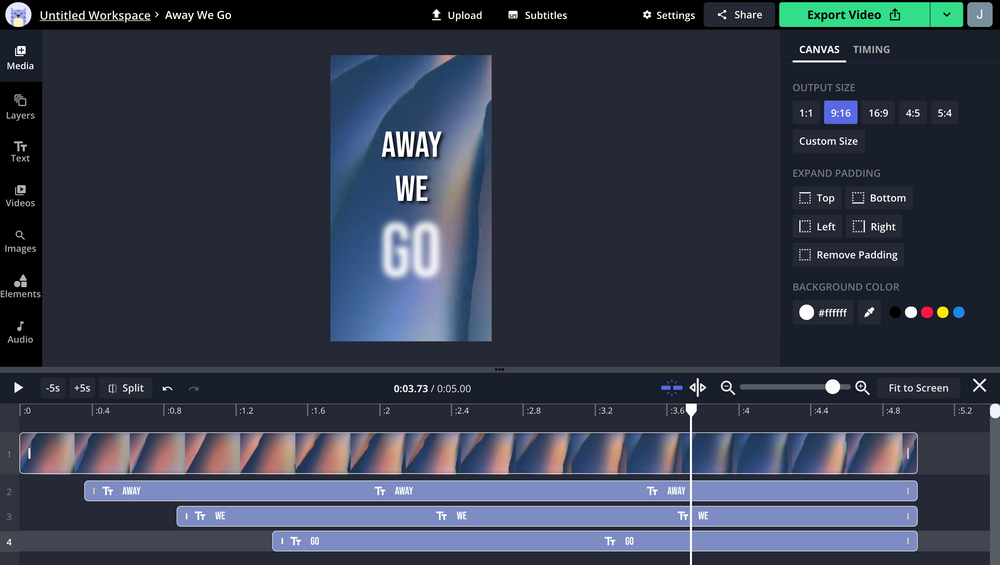This screenshot has width=1000, height=565.
Task: Click the timeline resize handle dots
Action: pos(499,369)
